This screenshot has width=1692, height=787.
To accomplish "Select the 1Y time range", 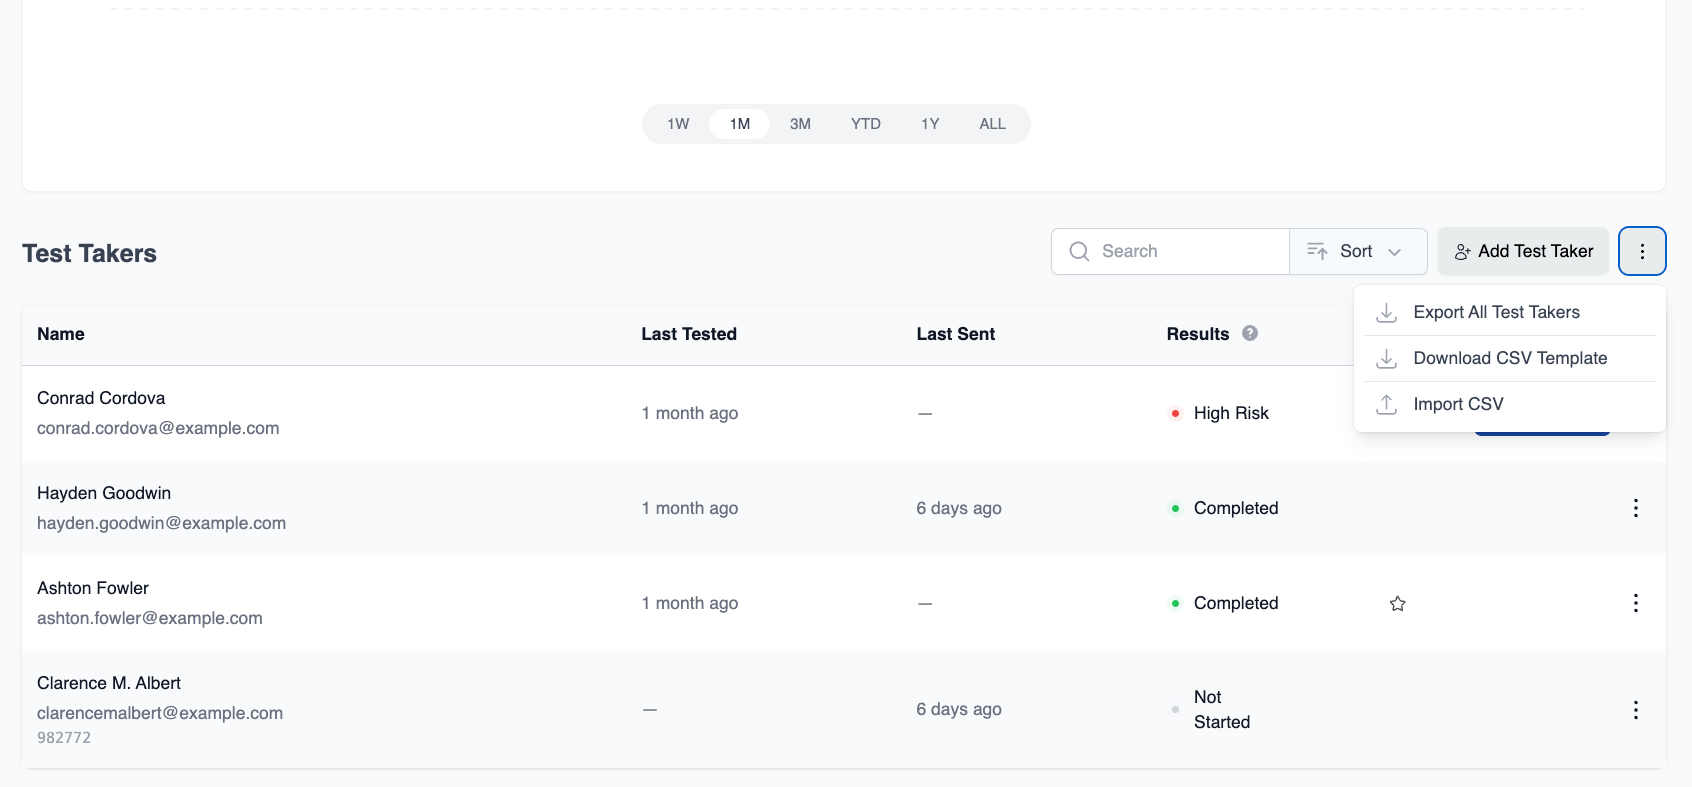I will [930, 124].
